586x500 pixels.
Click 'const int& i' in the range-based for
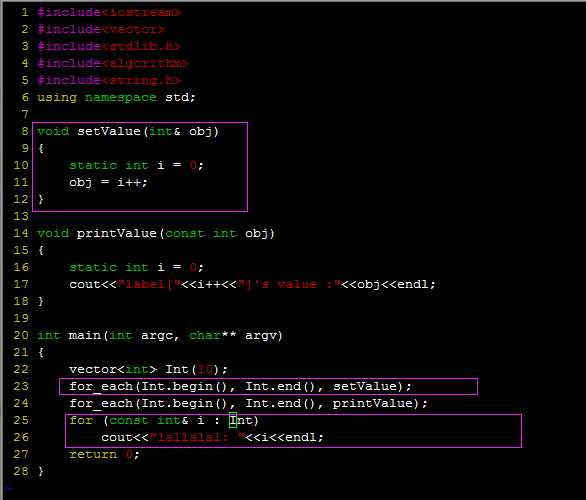(x=157, y=420)
